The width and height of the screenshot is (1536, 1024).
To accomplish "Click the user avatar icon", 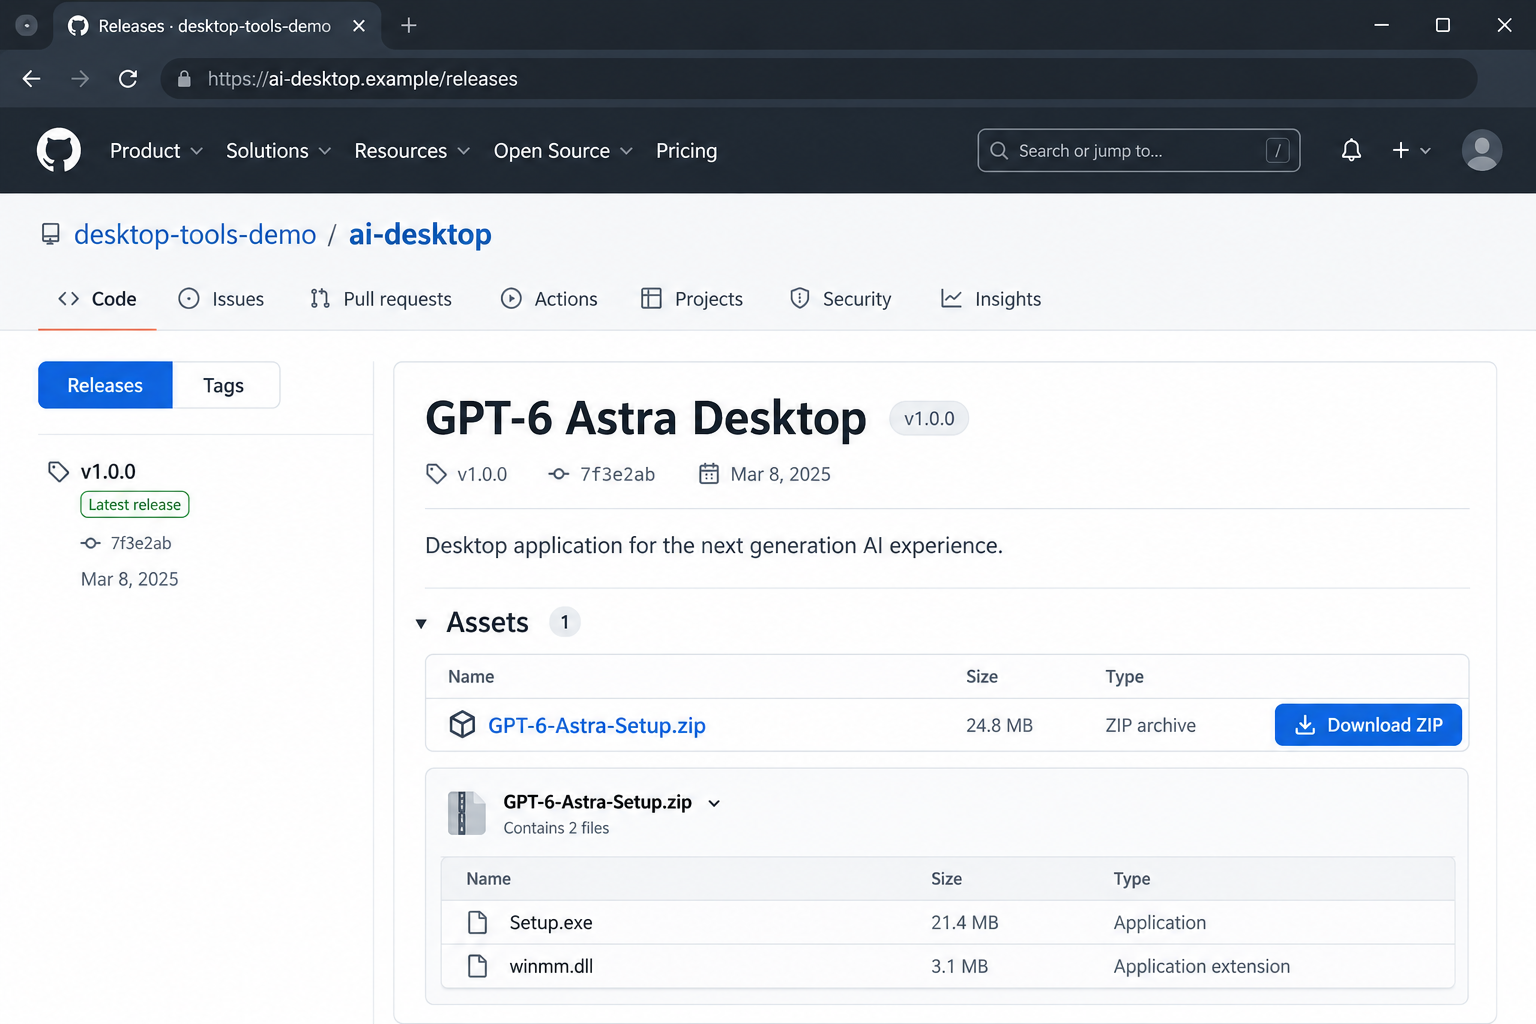I will point(1481,150).
